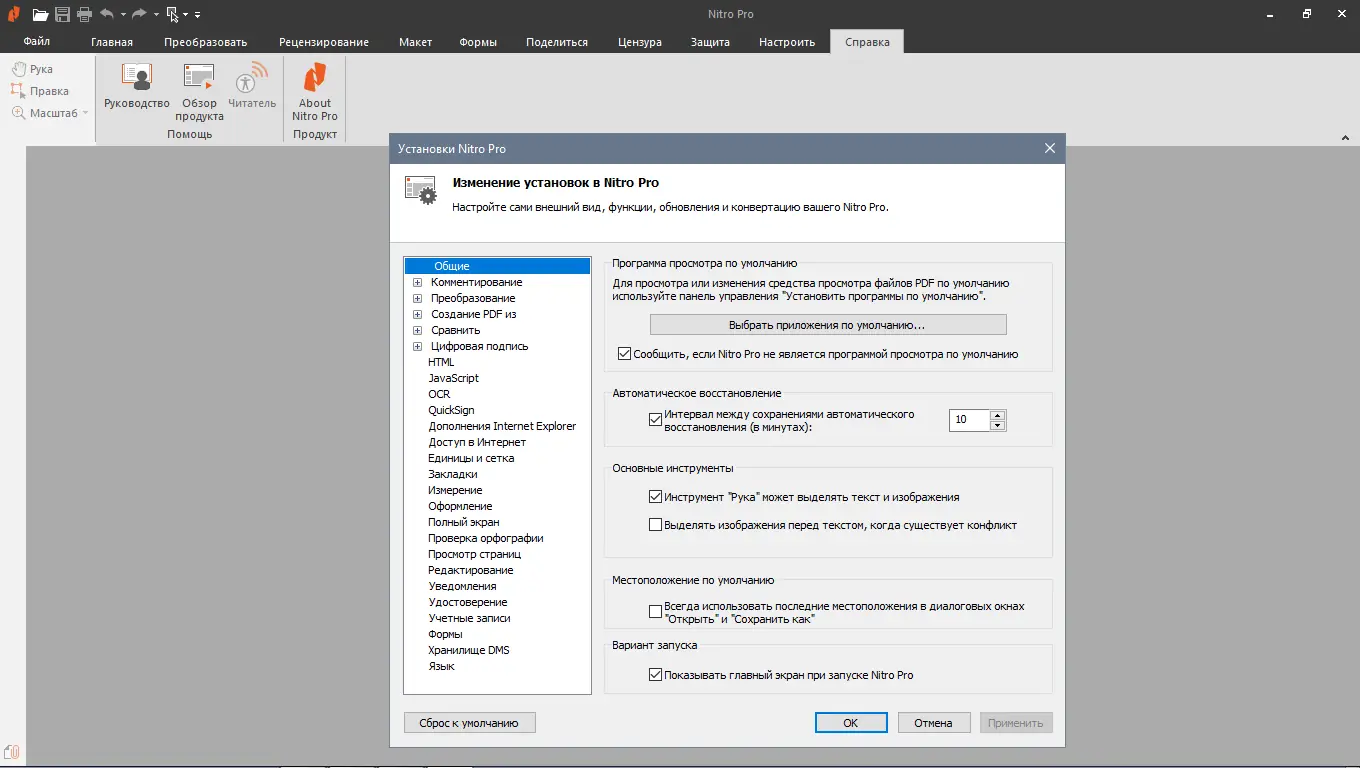Open the Файл menu
The image size is (1360, 768).
click(37, 42)
